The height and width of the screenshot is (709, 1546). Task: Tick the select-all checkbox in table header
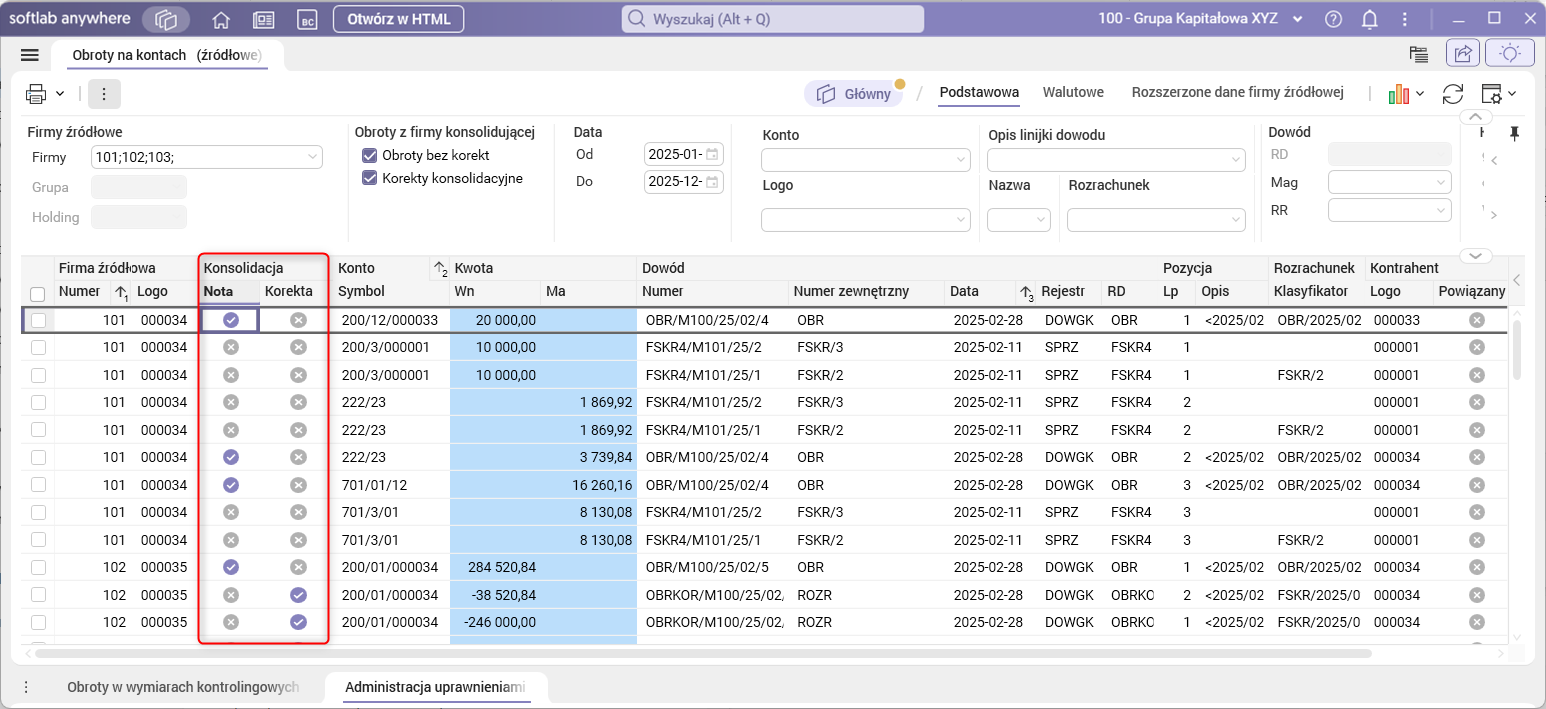[x=38, y=293]
